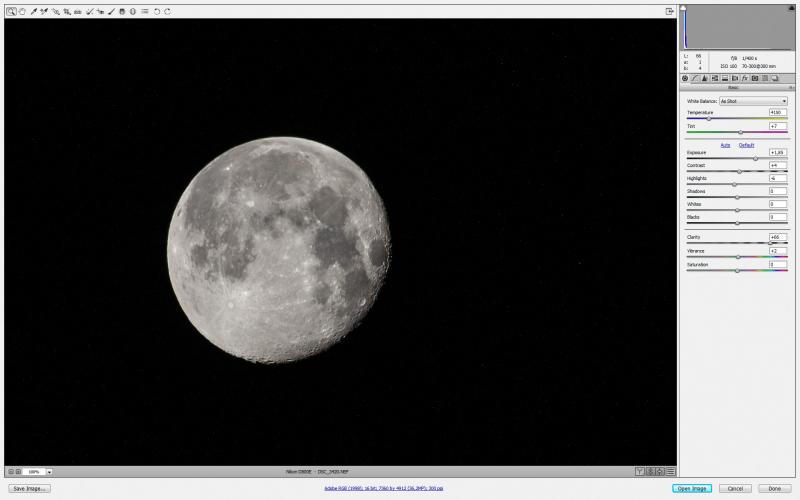
Task: Click the Highlights slider handle
Action: 735,184
